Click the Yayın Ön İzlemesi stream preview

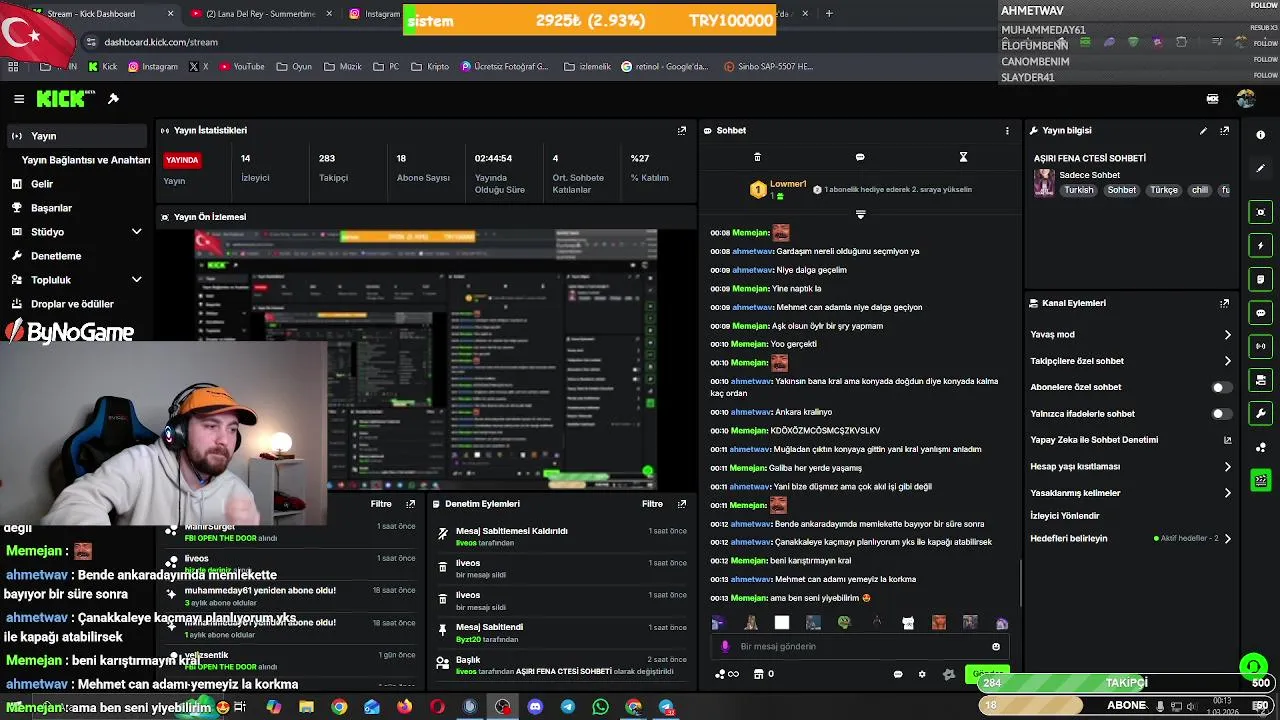[x=426, y=358]
